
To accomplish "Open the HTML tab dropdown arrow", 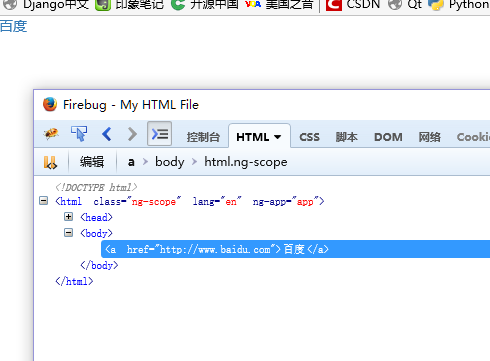I will [x=277, y=137].
